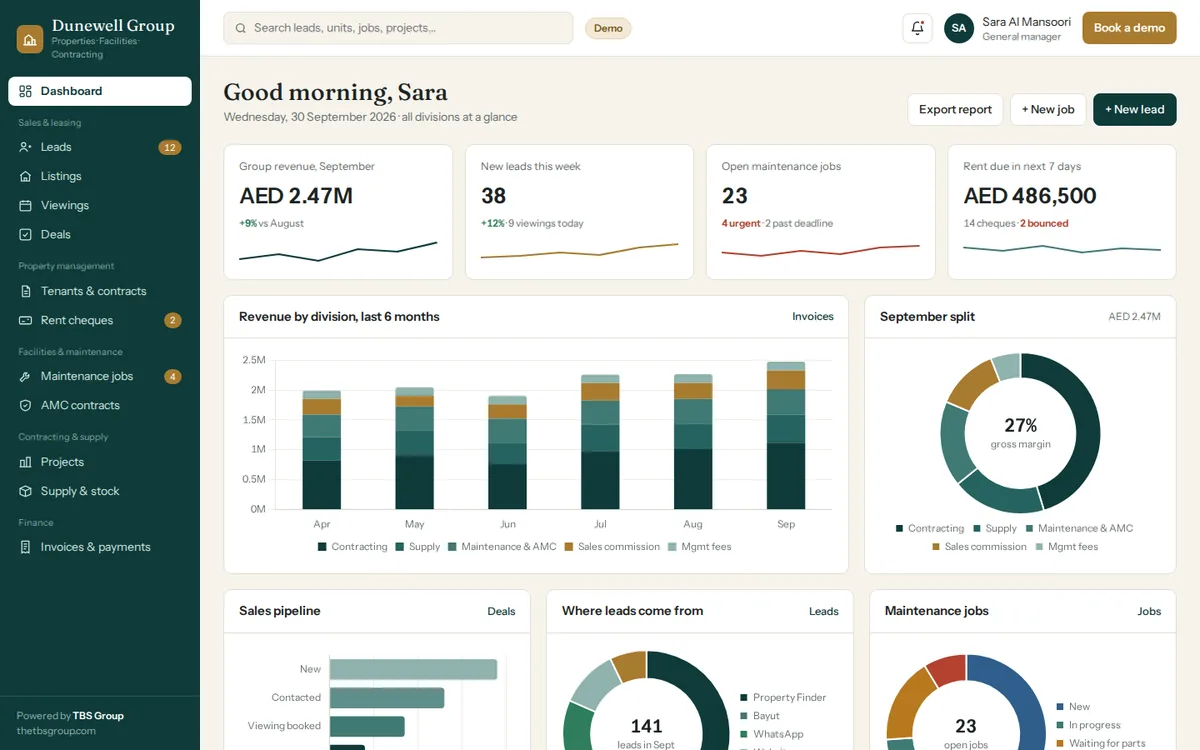Click the Leads count badge 12

point(170,147)
